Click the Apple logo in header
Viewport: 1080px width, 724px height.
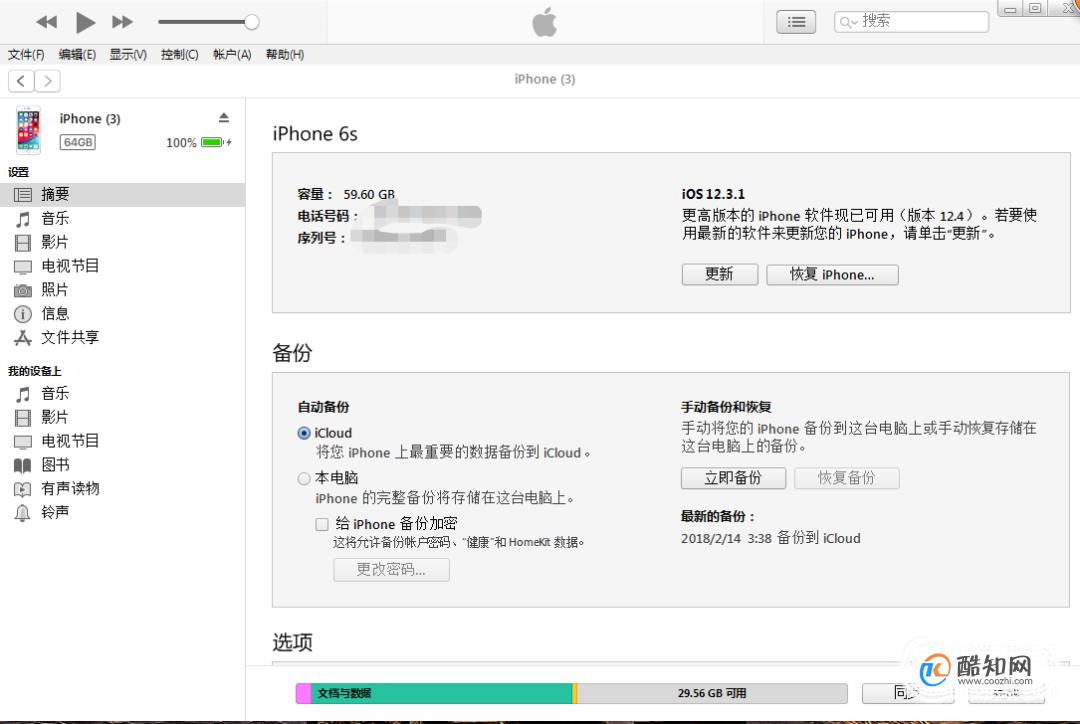(x=544, y=21)
